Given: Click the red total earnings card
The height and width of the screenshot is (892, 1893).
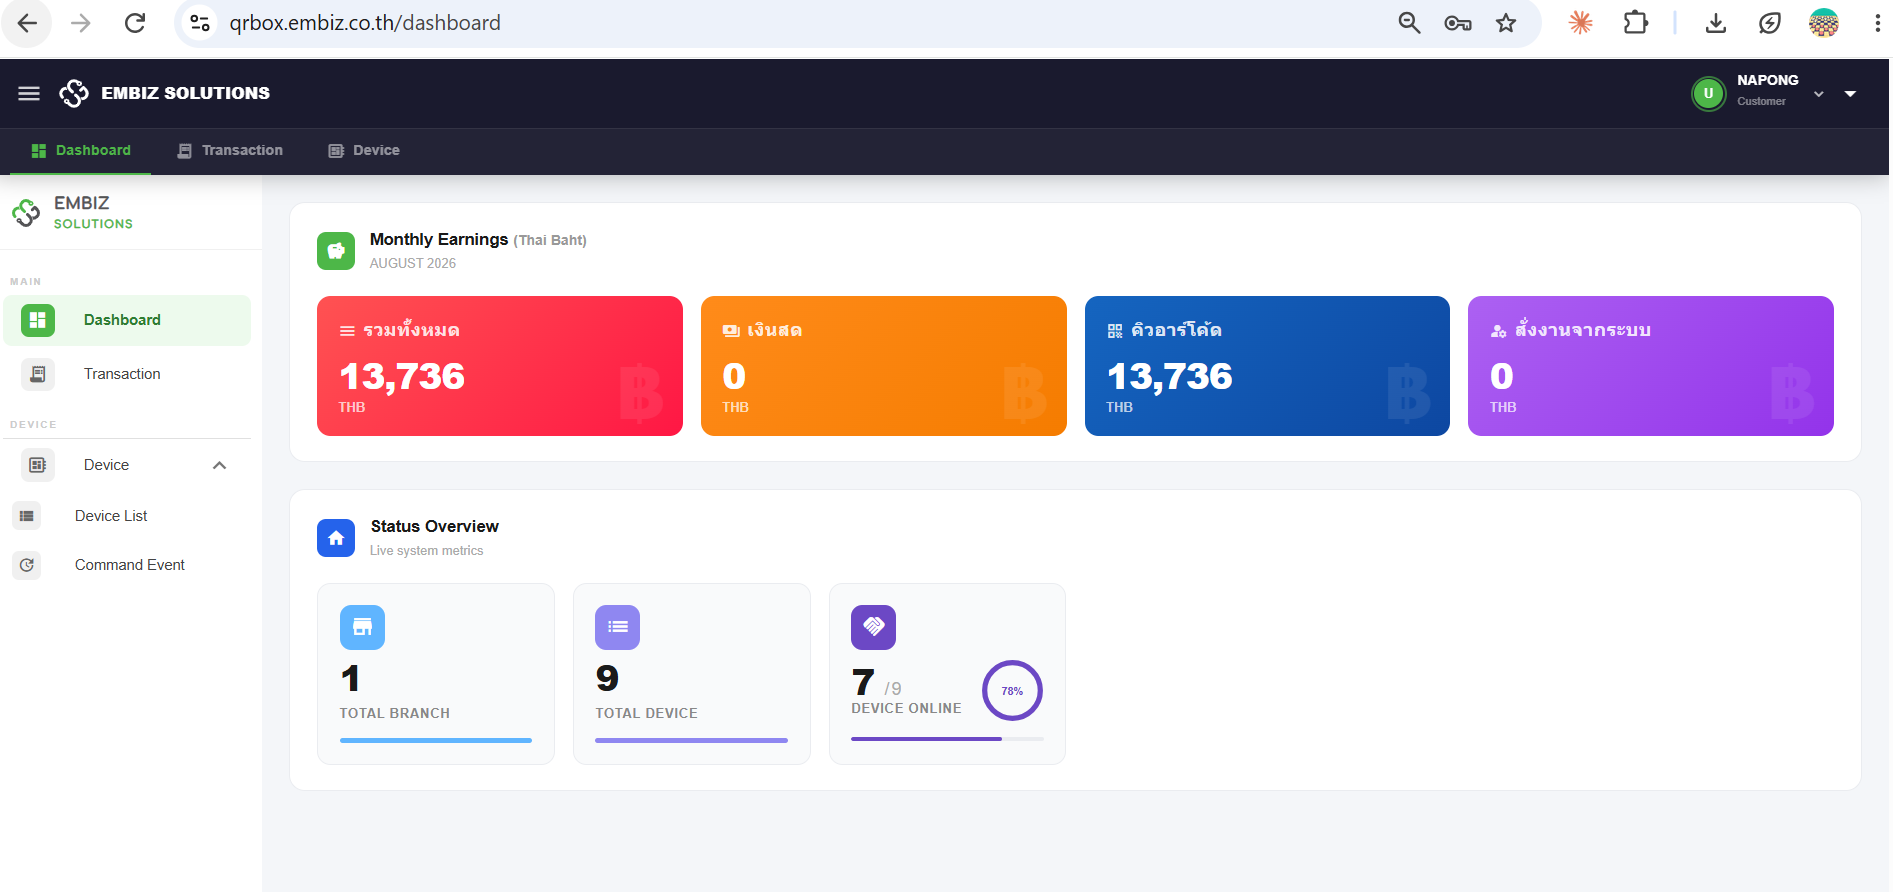Looking at the screenshot, I should tap(500, 366).
